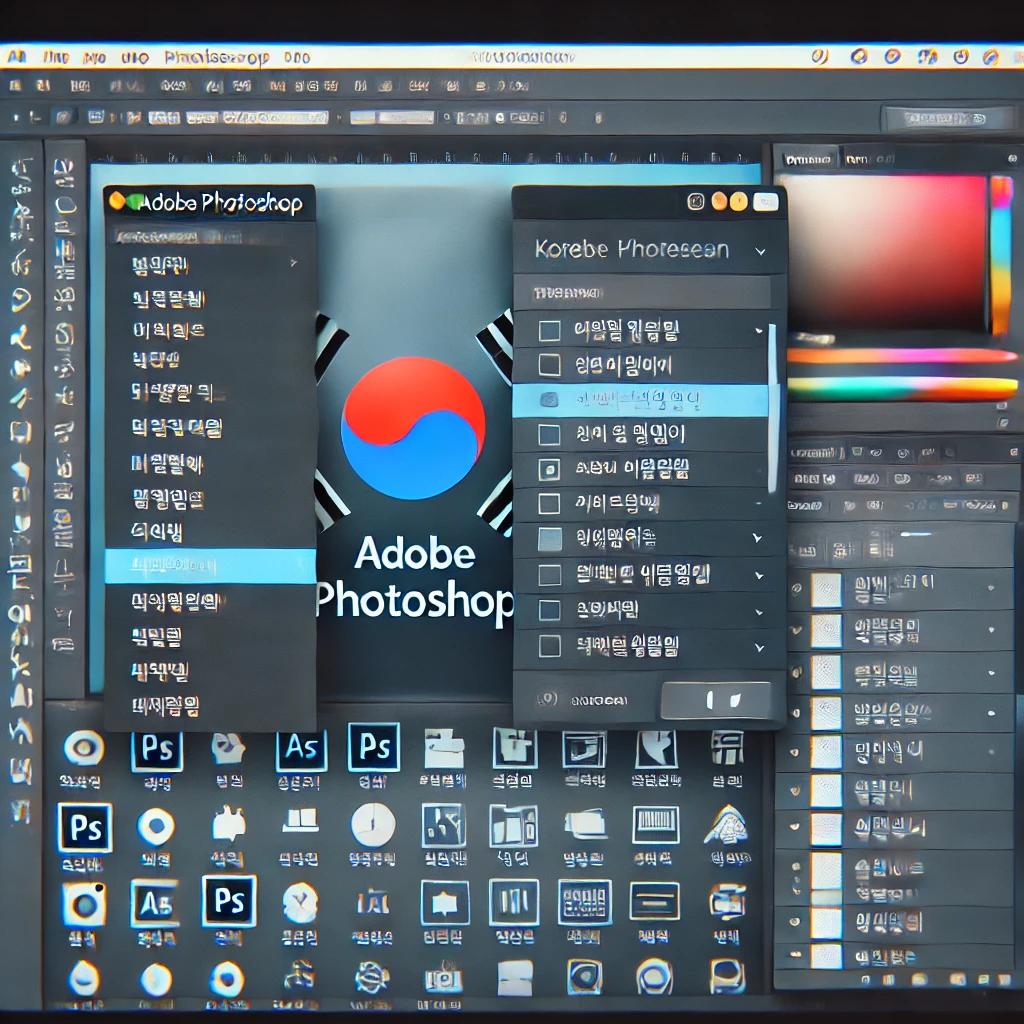This screenshot has height=1024, width=1024.
Task: Expand the submenu arrow on the first Adobe Photoshop menu item
Action: (x=294, y=263)
